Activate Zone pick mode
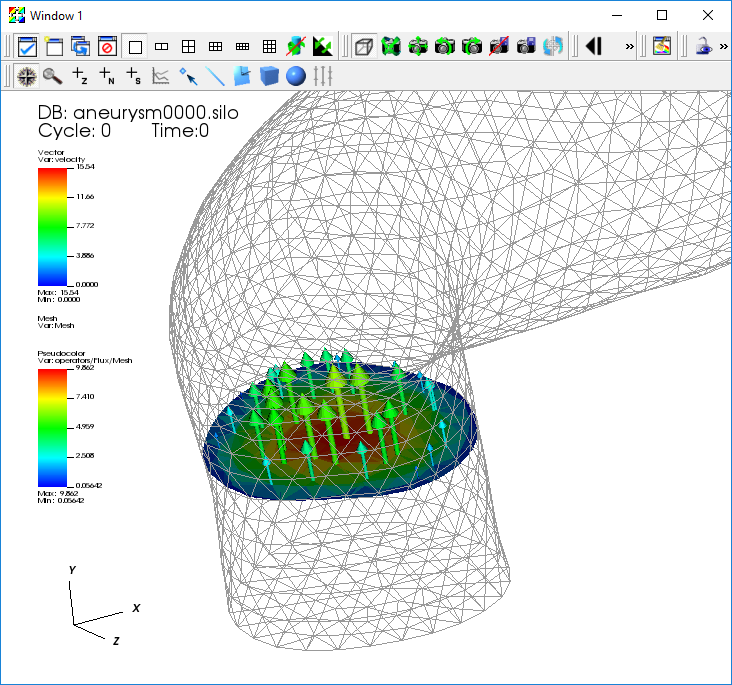The width and height of the screenshot is (732, 685). point(80,76)
